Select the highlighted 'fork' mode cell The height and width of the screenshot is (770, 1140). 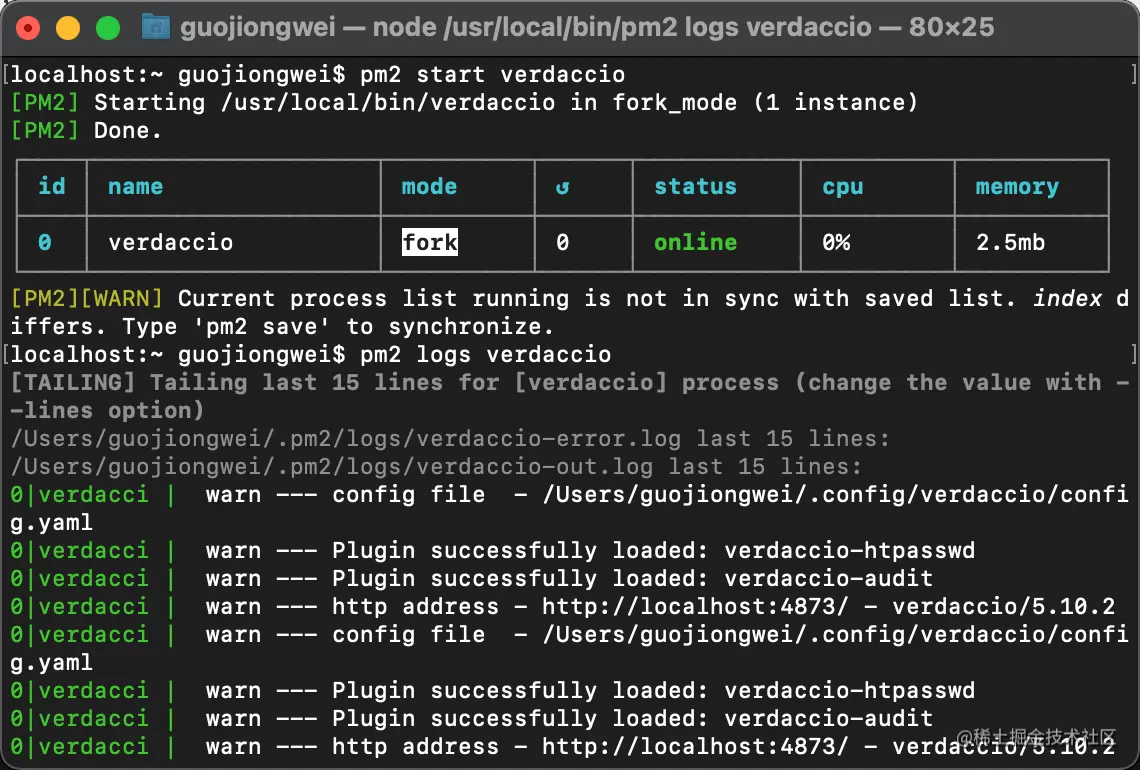430,242
